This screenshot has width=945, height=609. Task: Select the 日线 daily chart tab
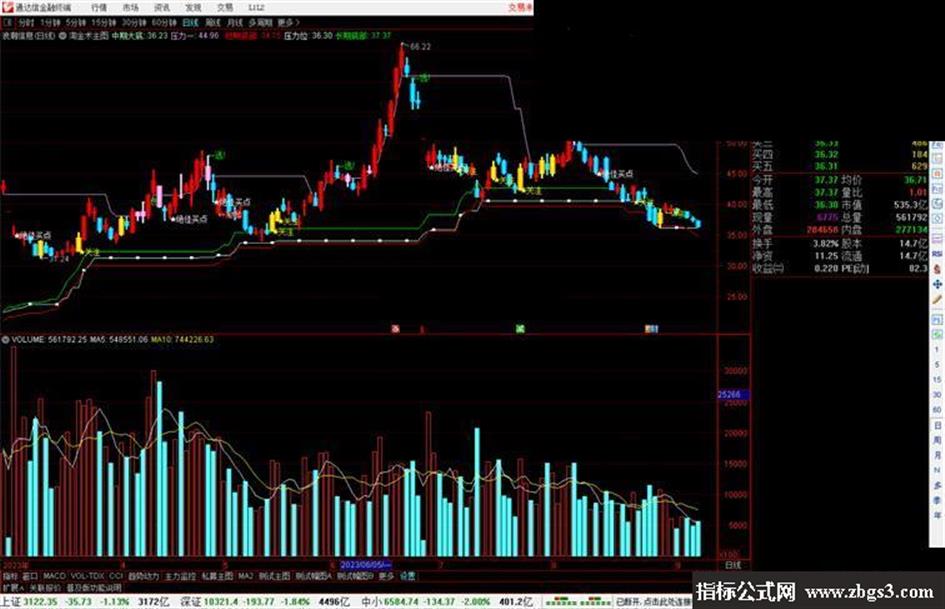coord(190,23)
